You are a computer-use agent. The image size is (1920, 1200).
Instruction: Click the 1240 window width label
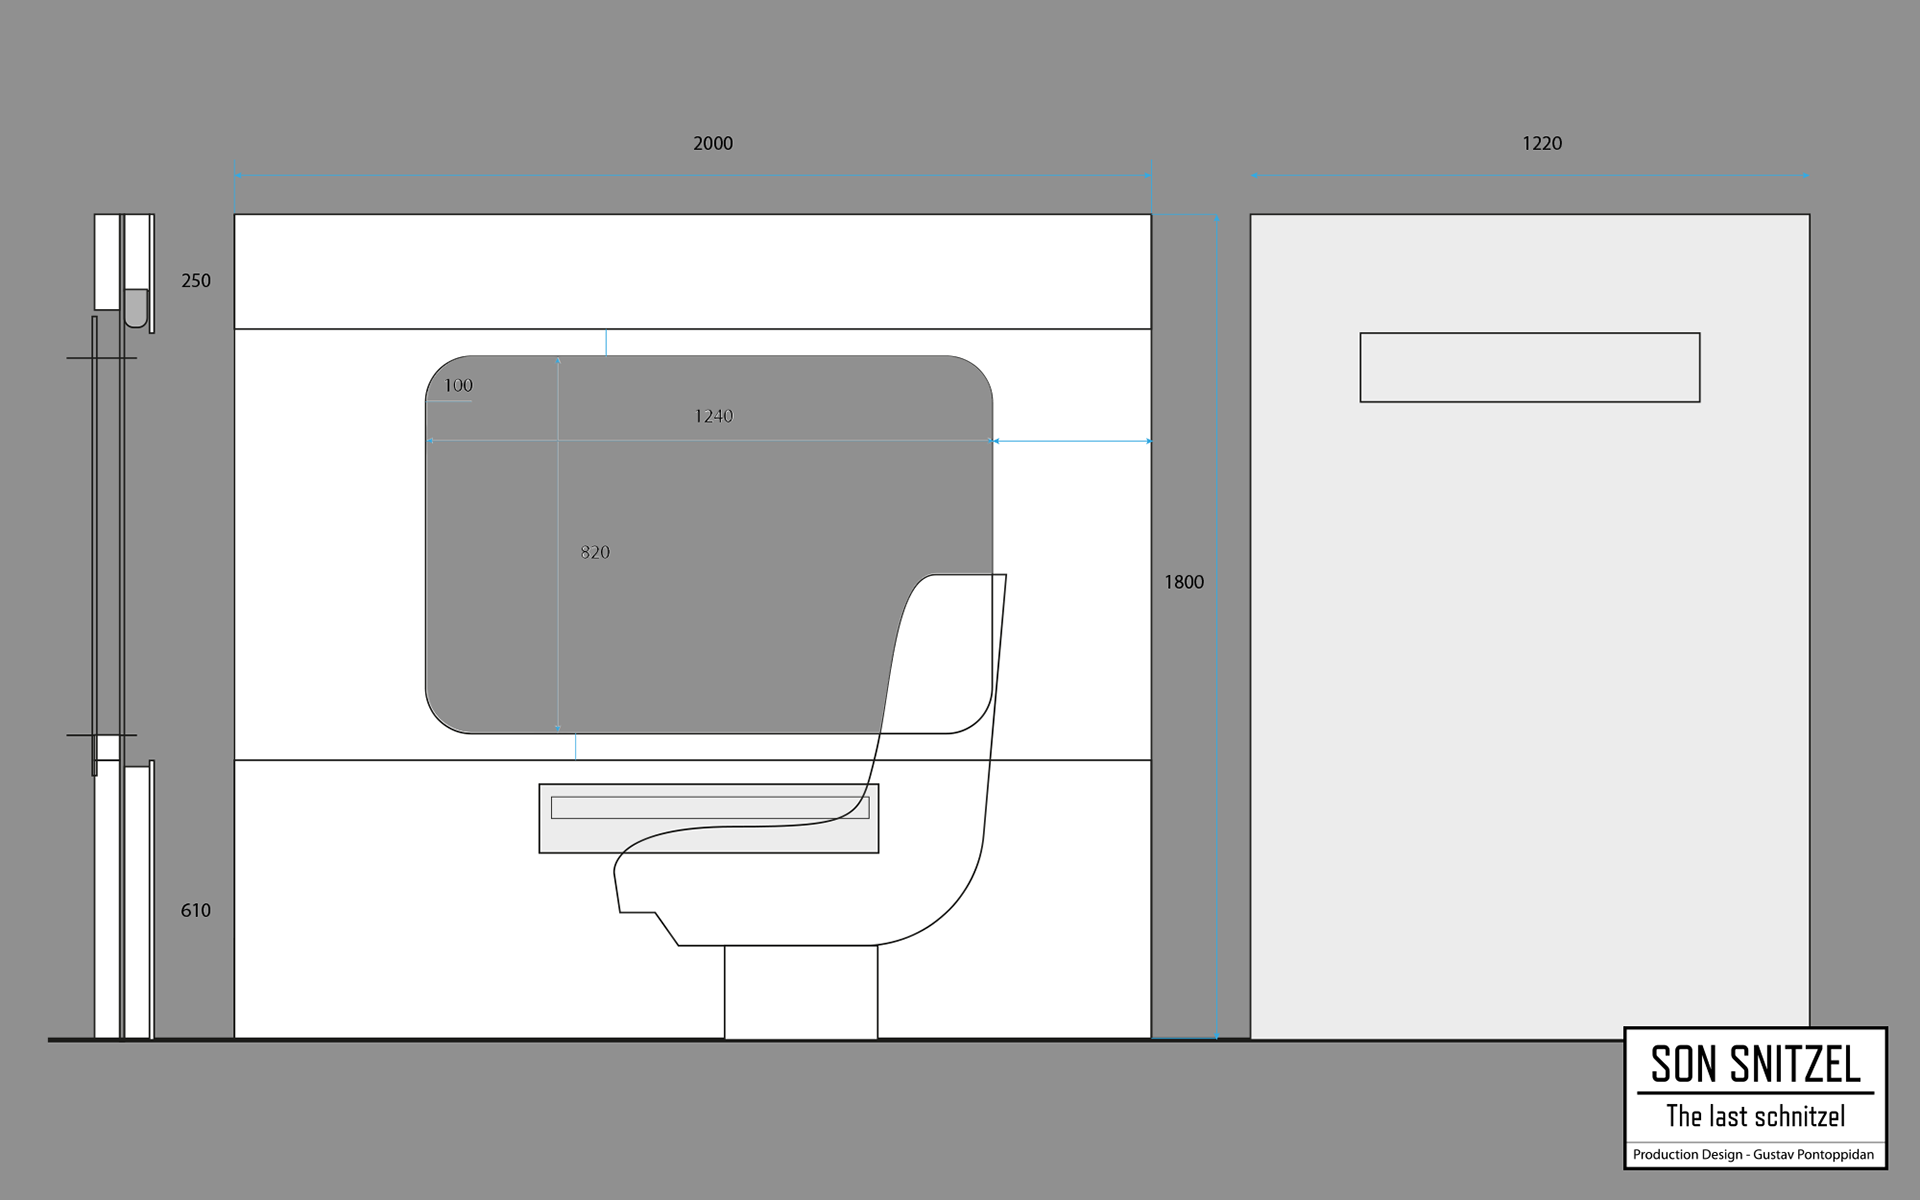click(x=713, y=416)
